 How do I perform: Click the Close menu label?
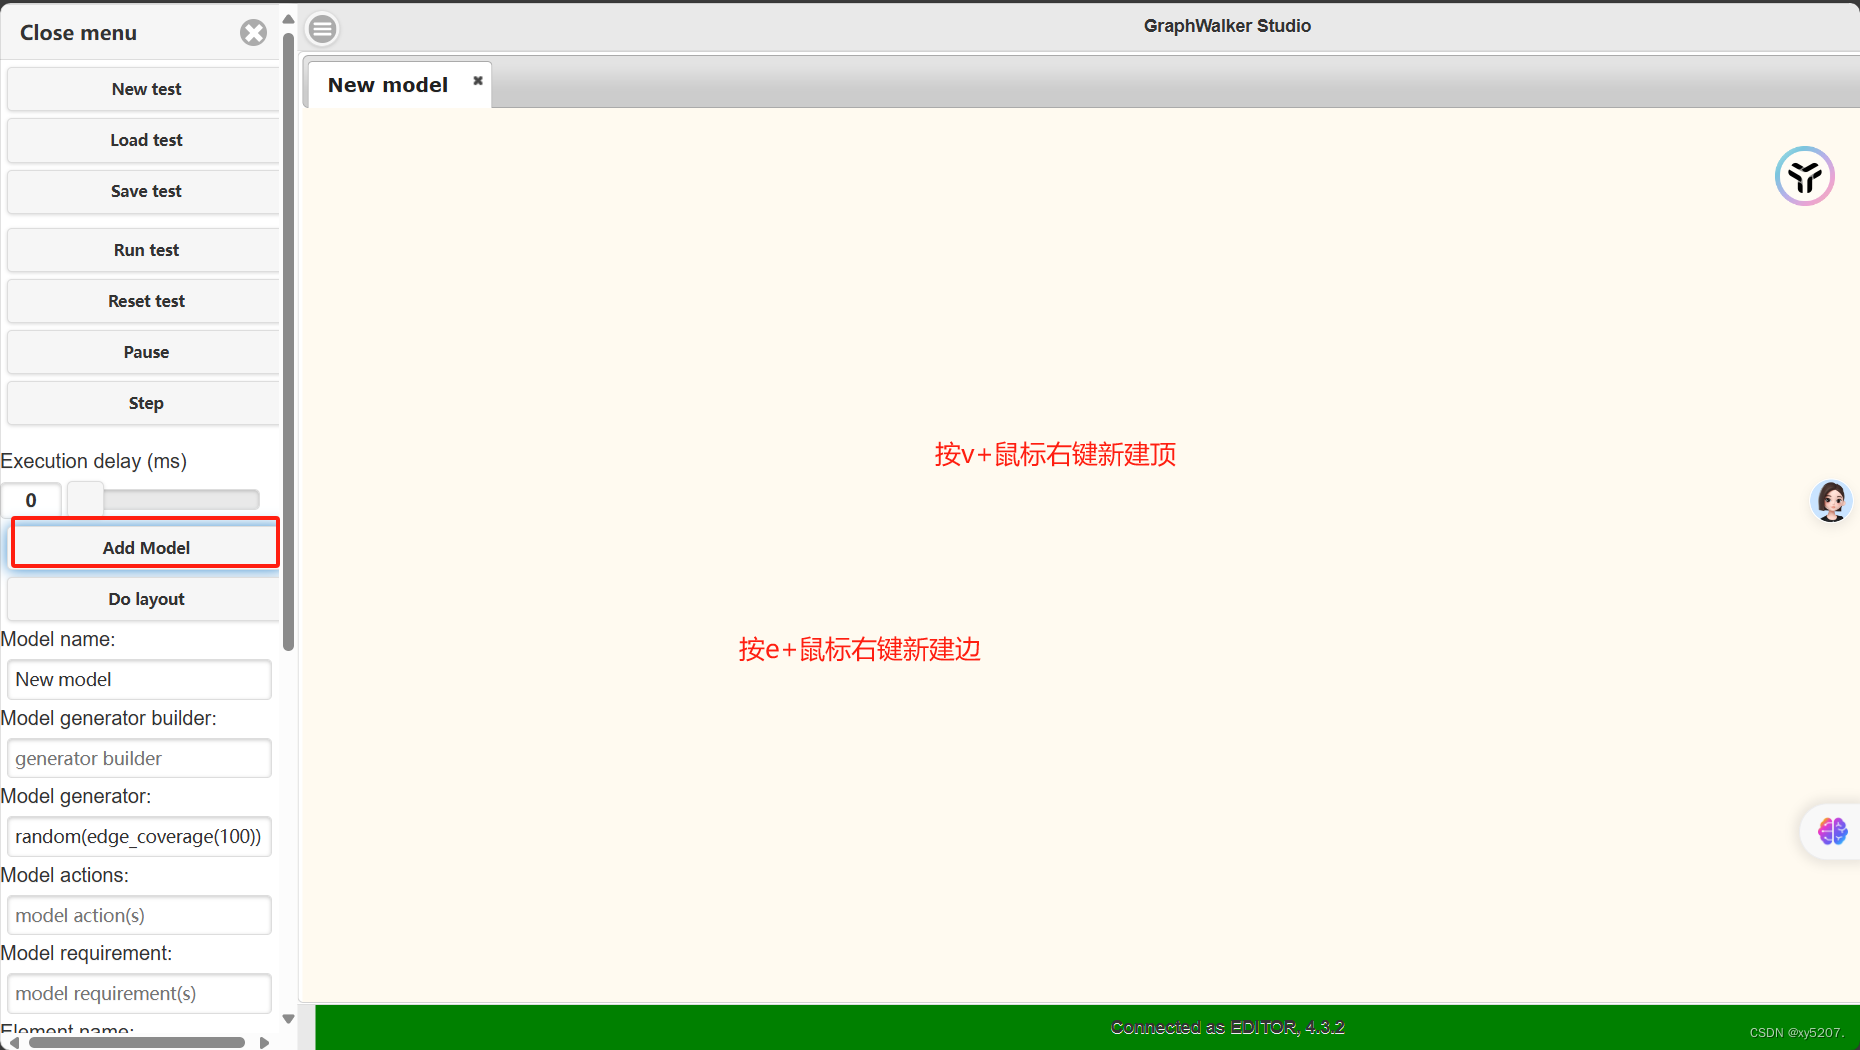(x=78, y=33)
